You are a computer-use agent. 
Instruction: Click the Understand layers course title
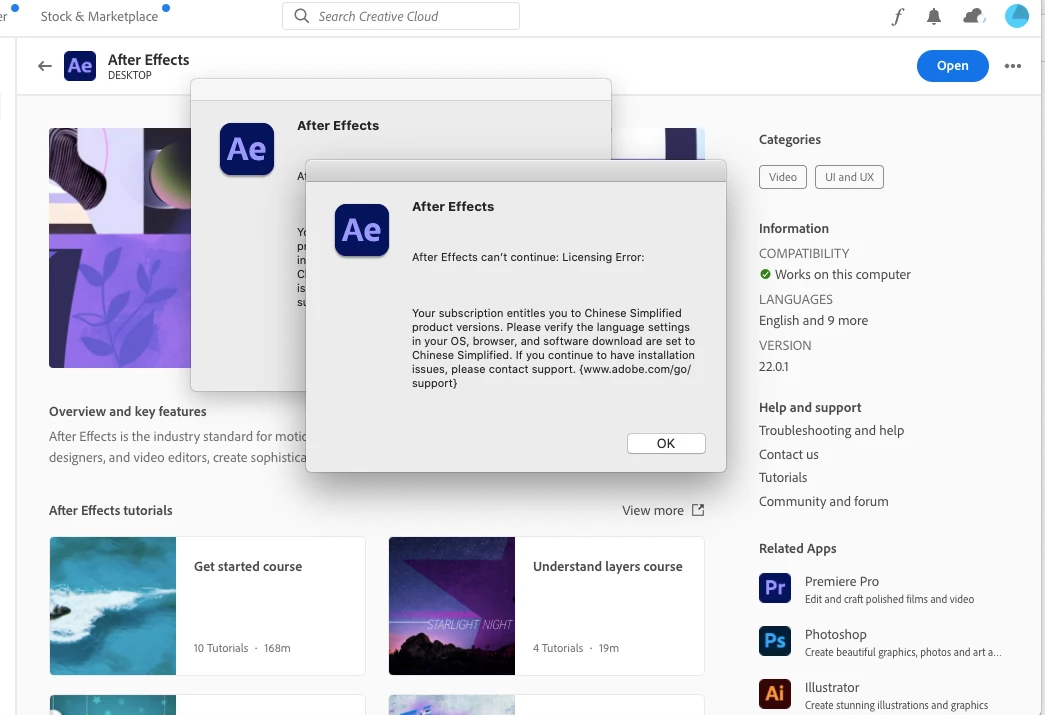click(607, 566)
